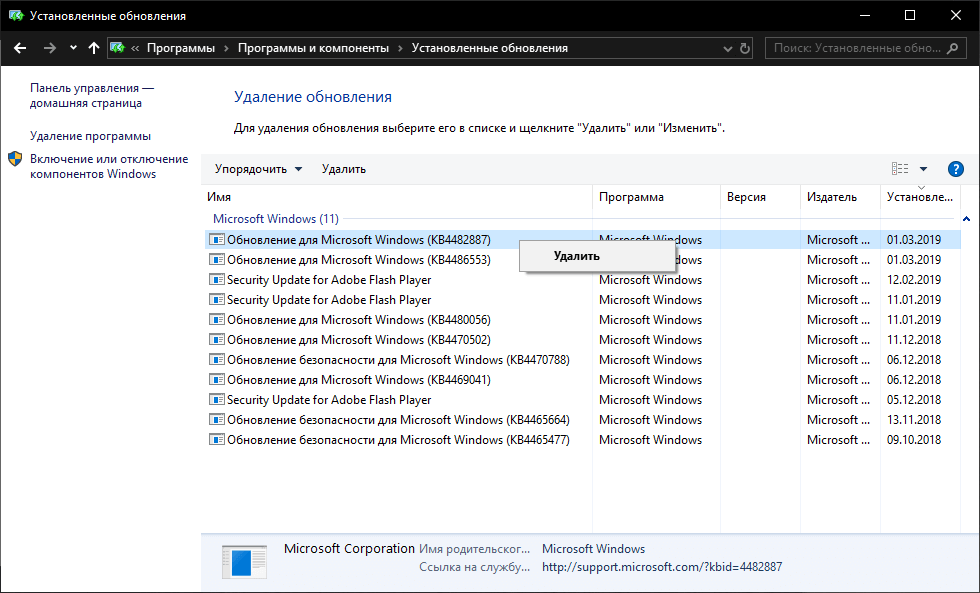Open the Удаление программы link
This screenshot has height=593, width=980.
[x=91, y=136]
